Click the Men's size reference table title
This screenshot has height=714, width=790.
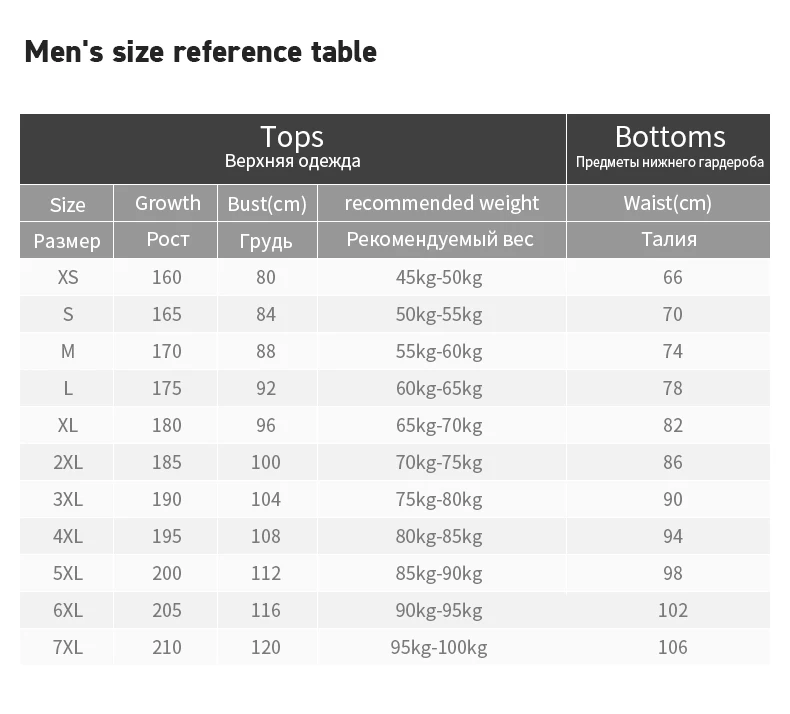[201, 52]
